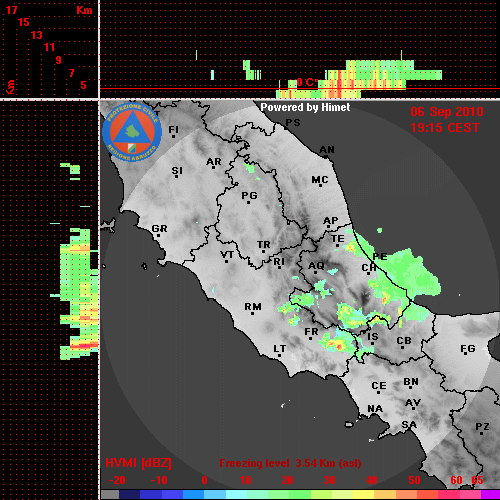
Task: Click the '50' dBZ scale value
Action: [x=414, y=480]
